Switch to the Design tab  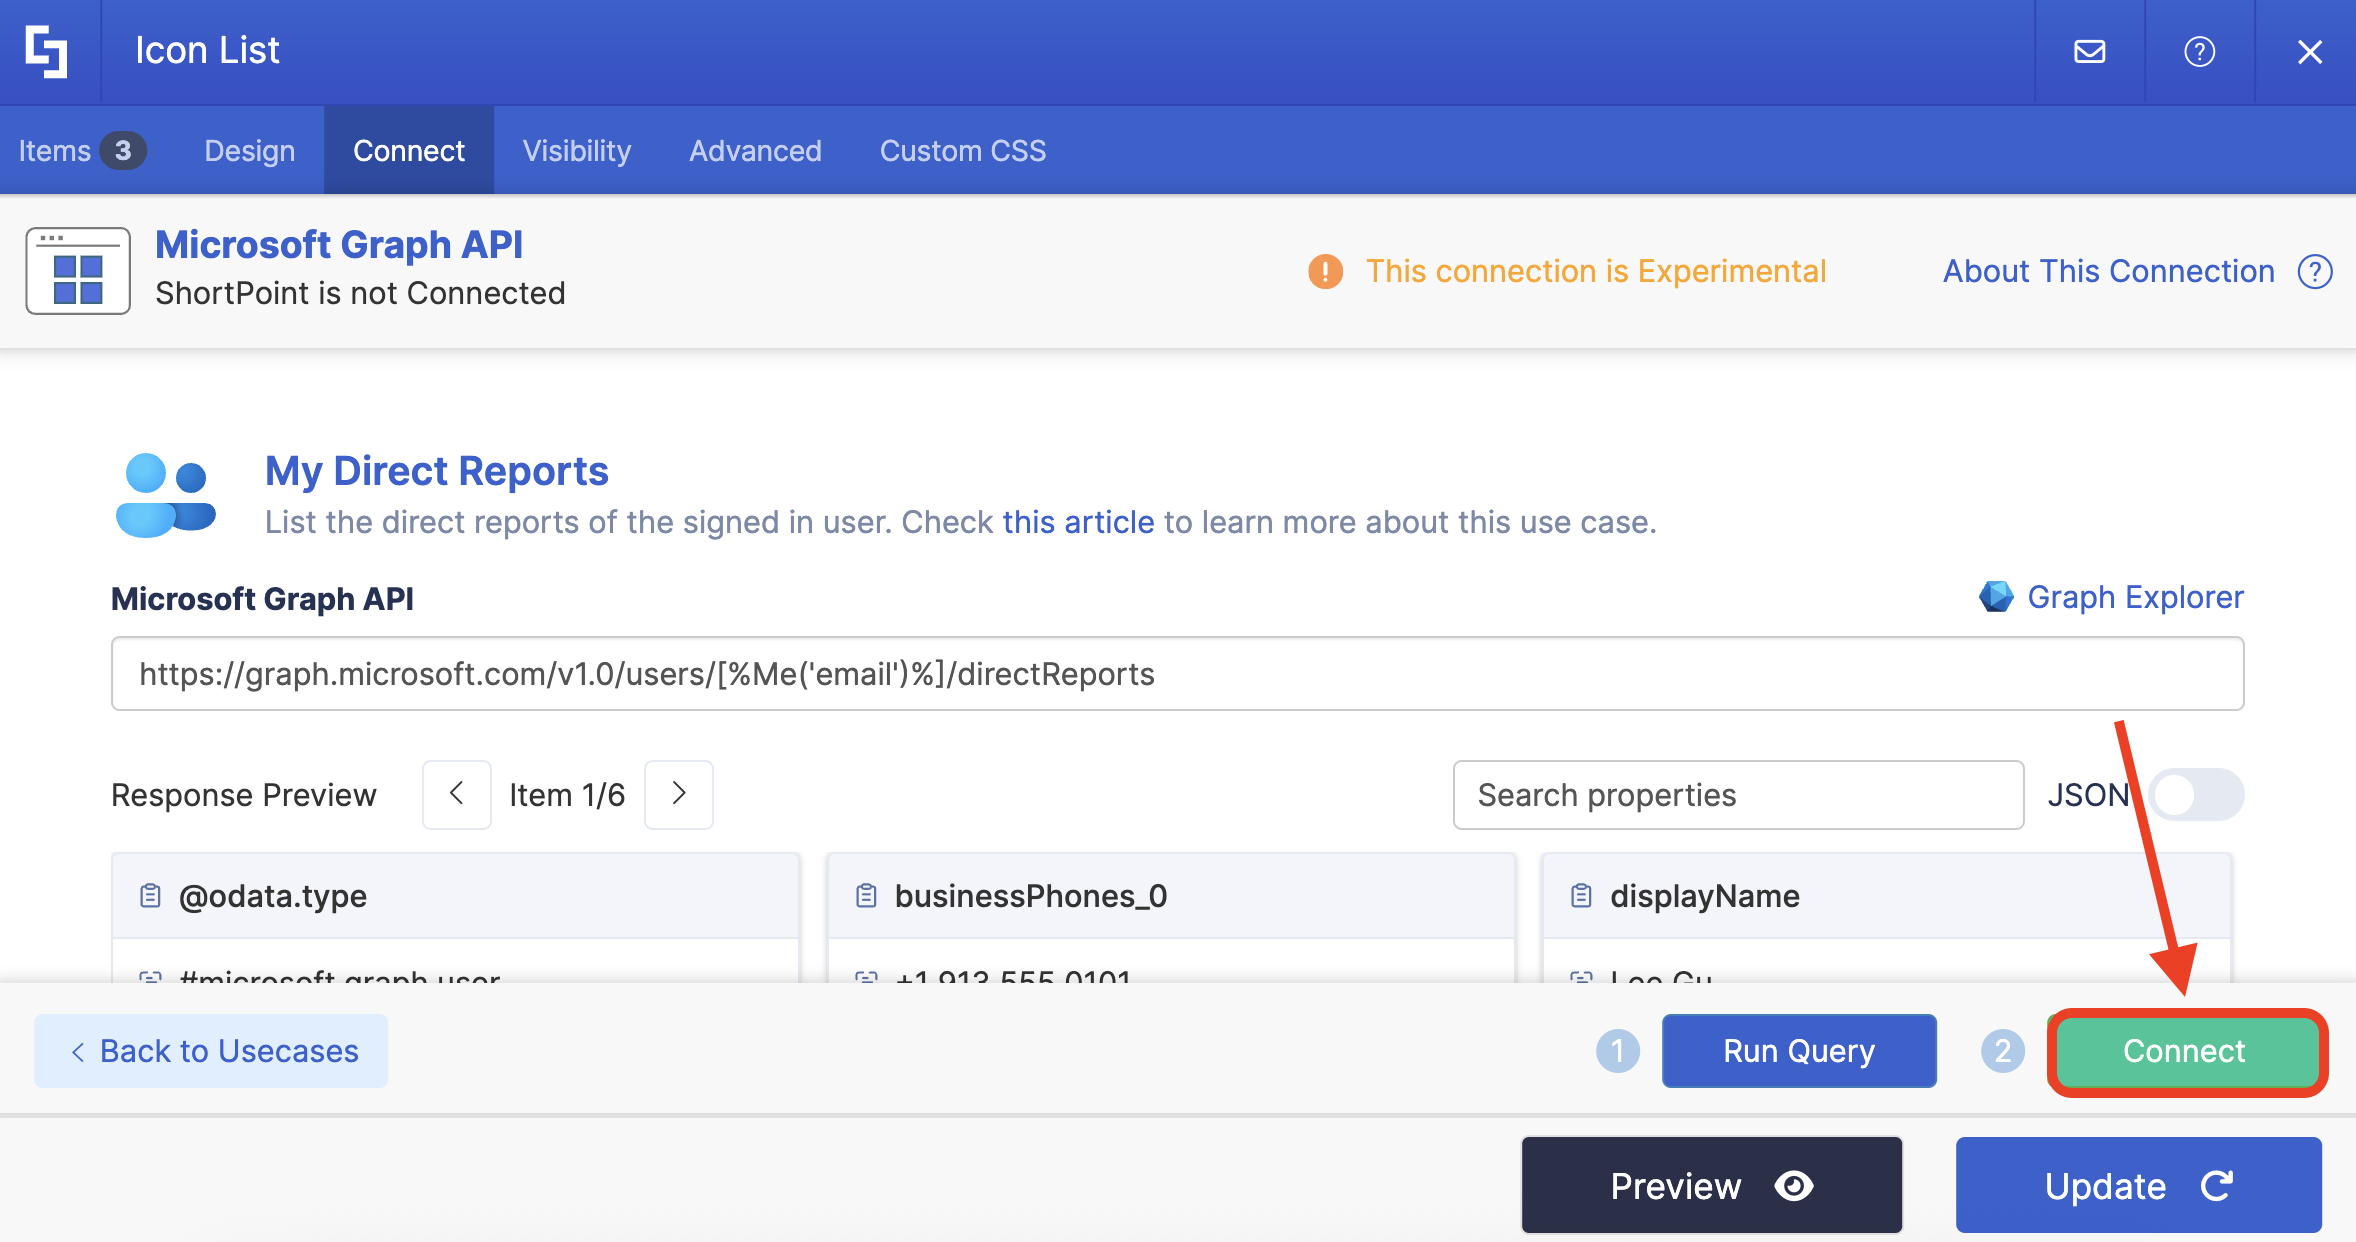coord(249,151)
